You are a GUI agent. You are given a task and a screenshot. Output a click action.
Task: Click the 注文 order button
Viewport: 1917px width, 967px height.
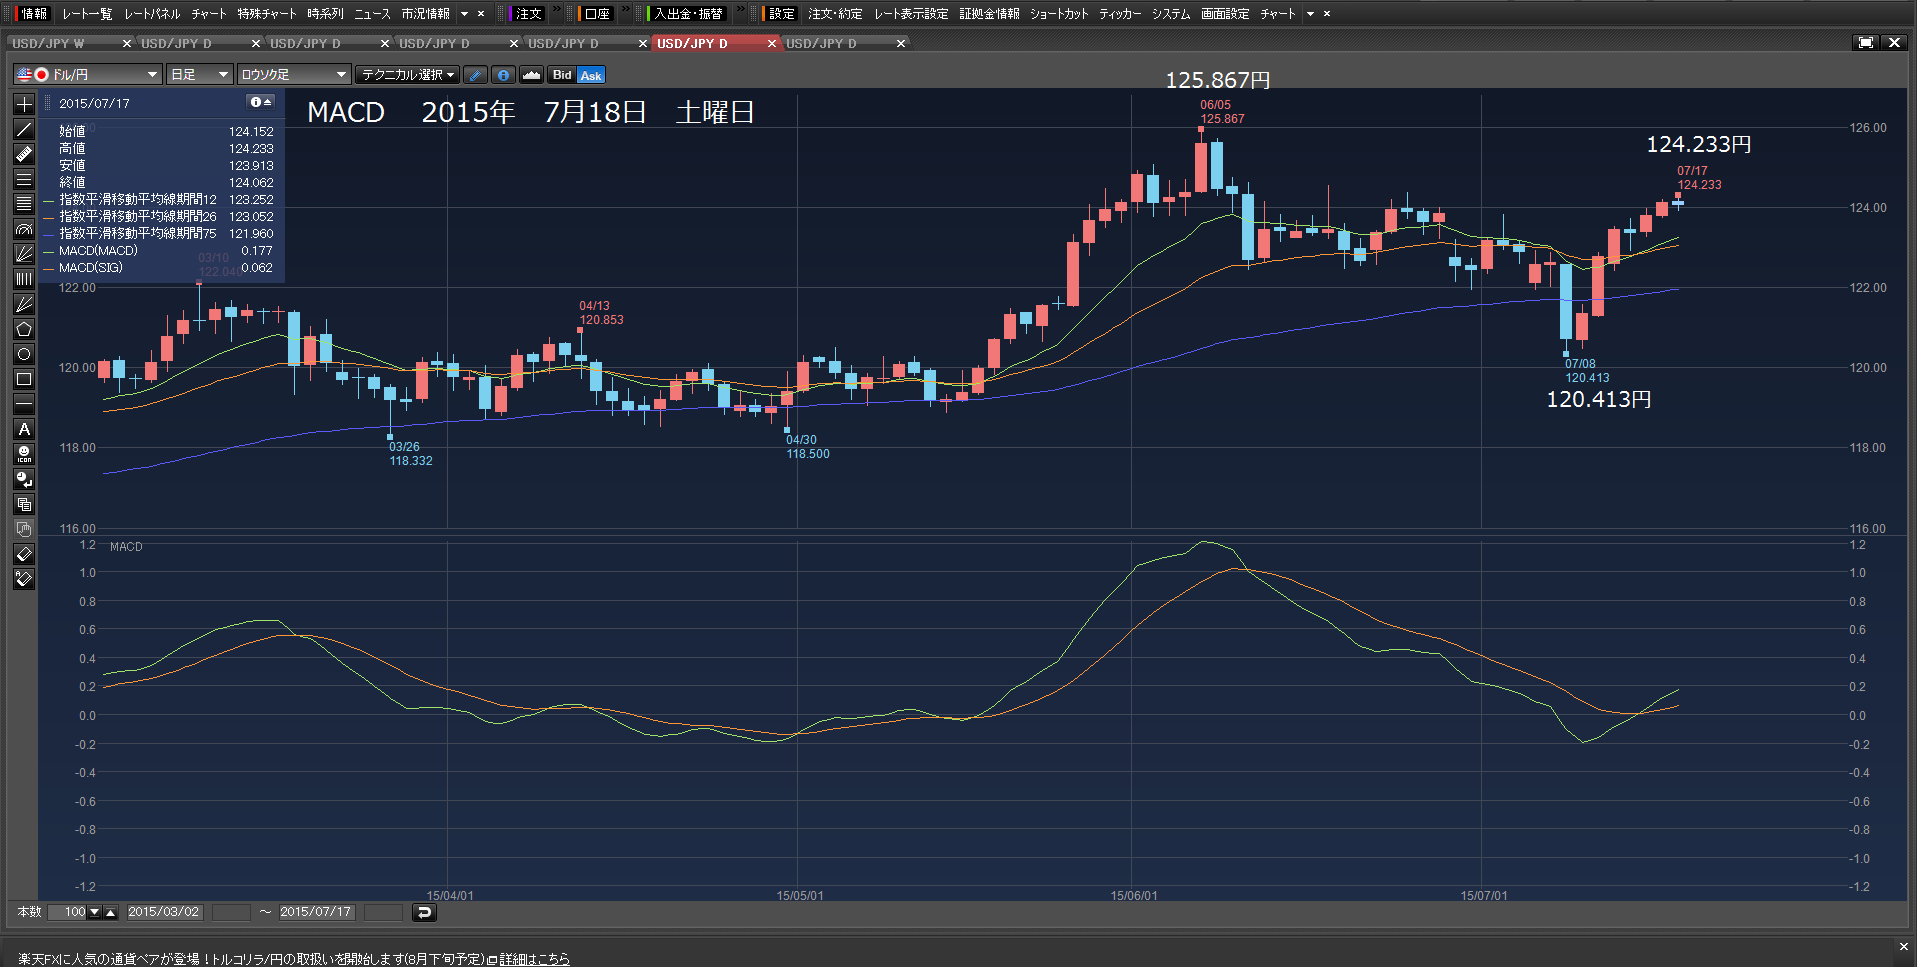tap(528, 14)
